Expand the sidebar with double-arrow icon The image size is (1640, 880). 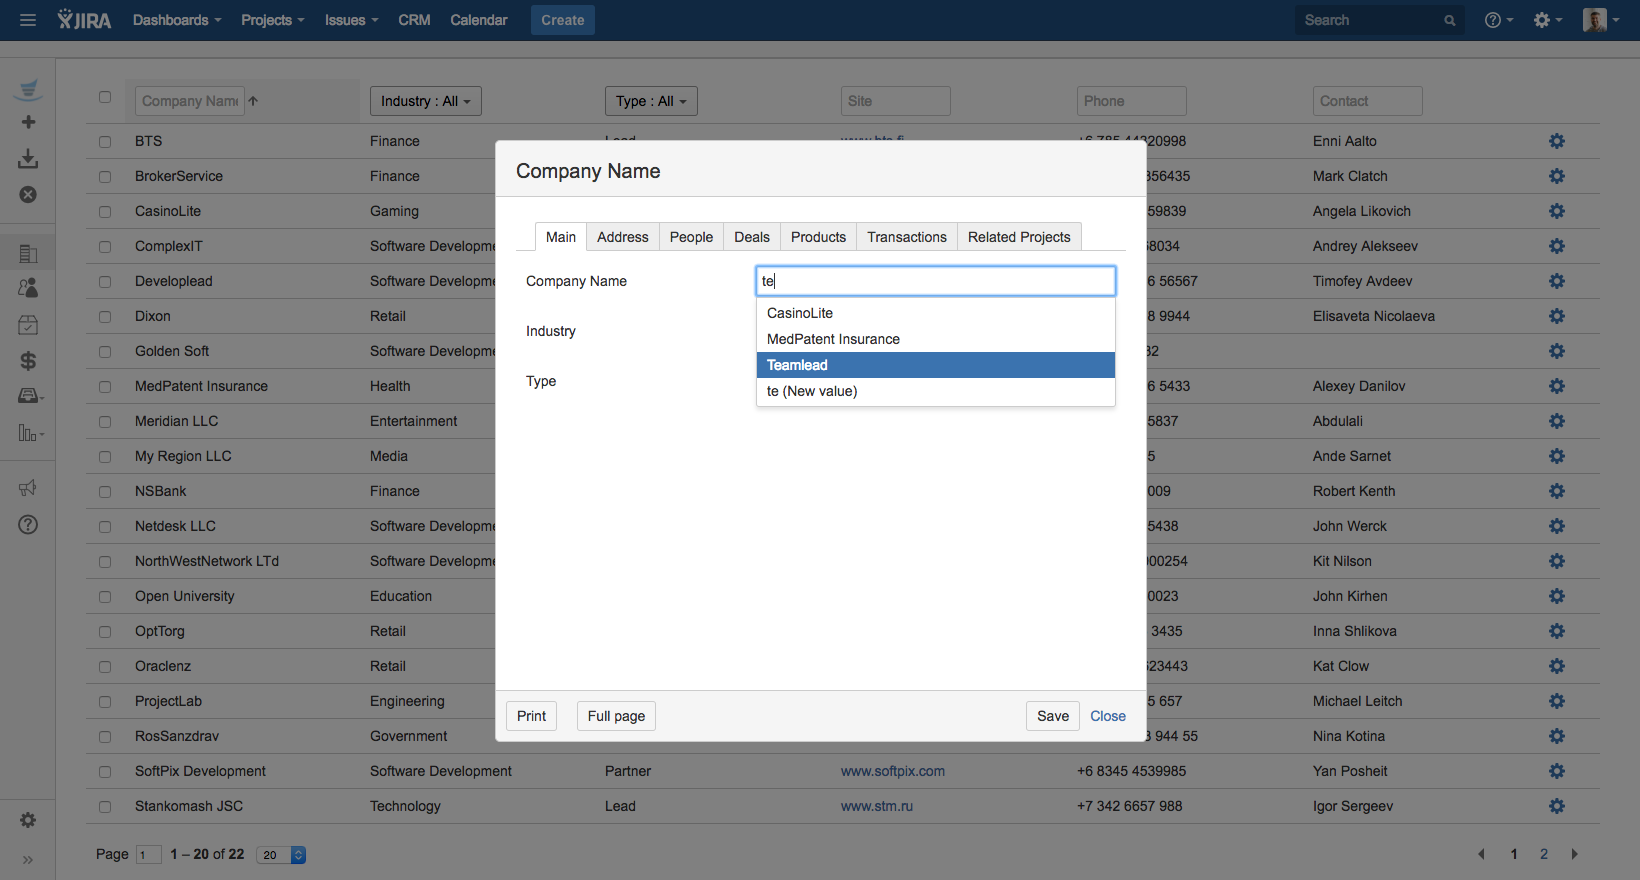28,860
